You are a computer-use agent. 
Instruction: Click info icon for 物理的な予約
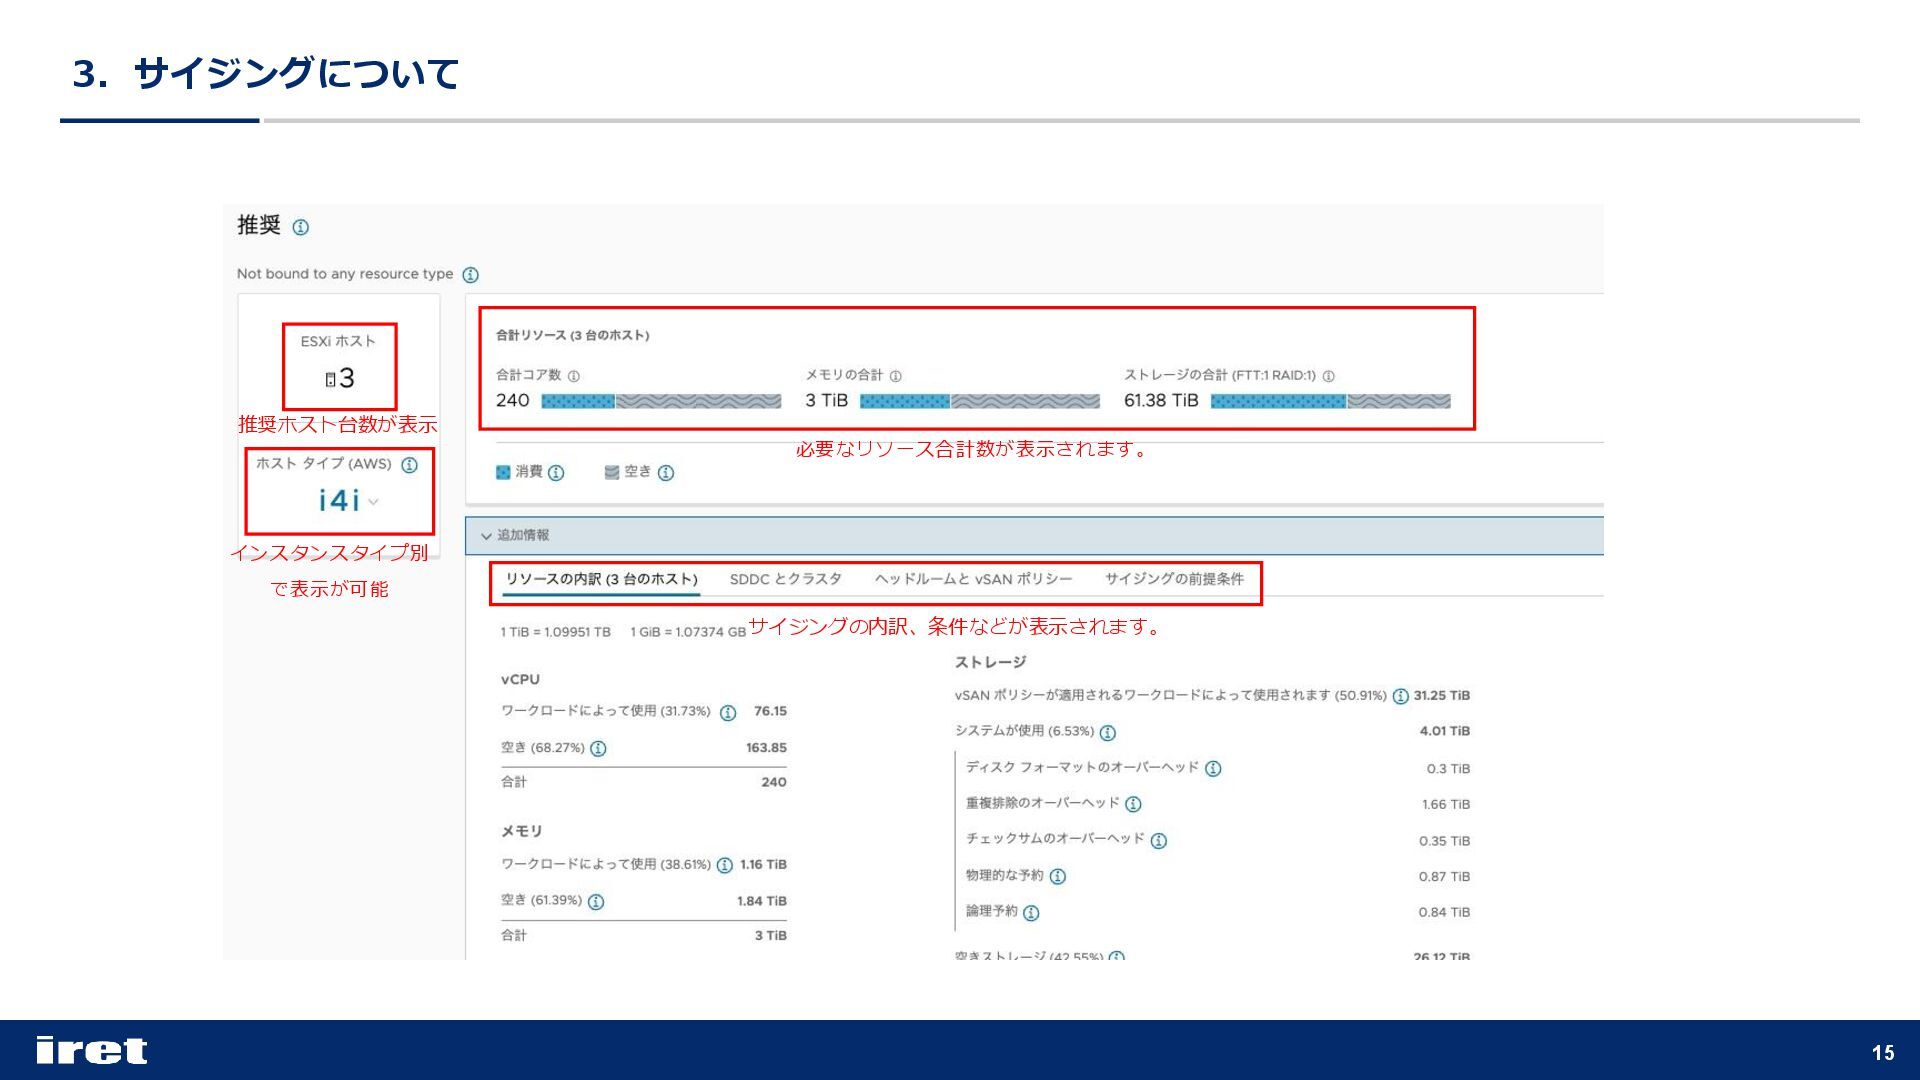coord(1058,876)
